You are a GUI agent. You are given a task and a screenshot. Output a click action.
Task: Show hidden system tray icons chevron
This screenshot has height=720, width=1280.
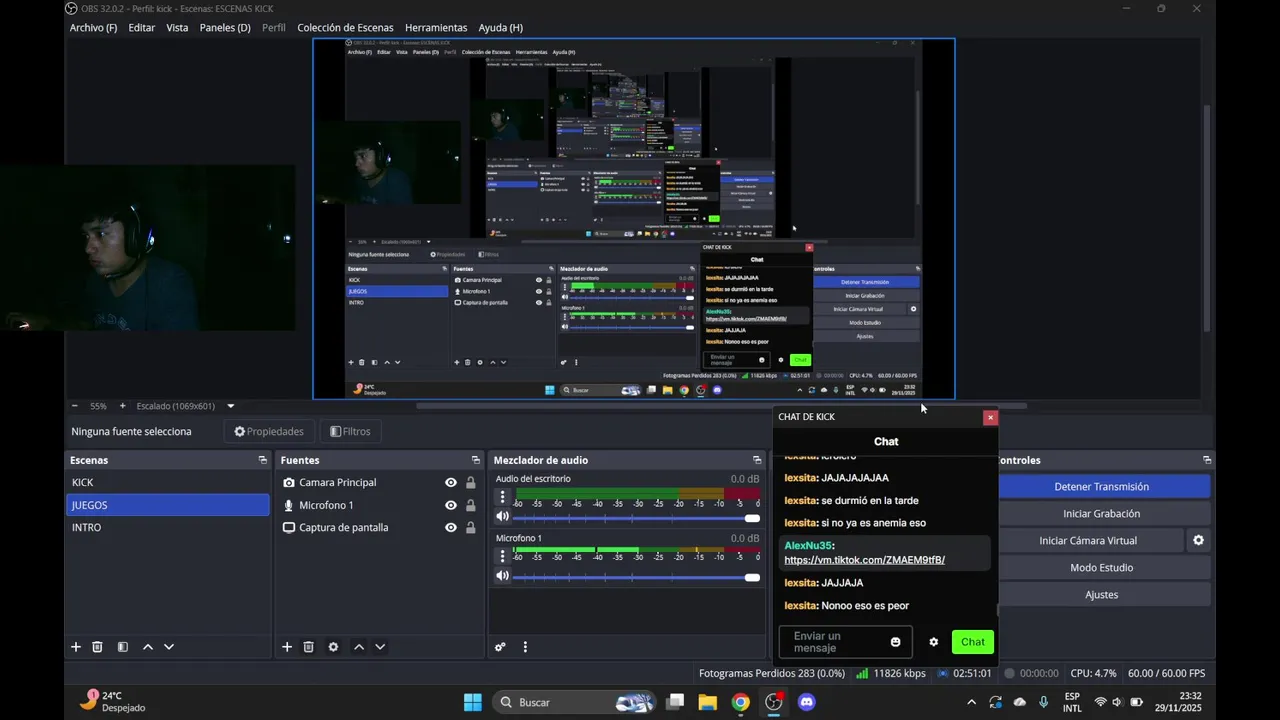(971, 702)
